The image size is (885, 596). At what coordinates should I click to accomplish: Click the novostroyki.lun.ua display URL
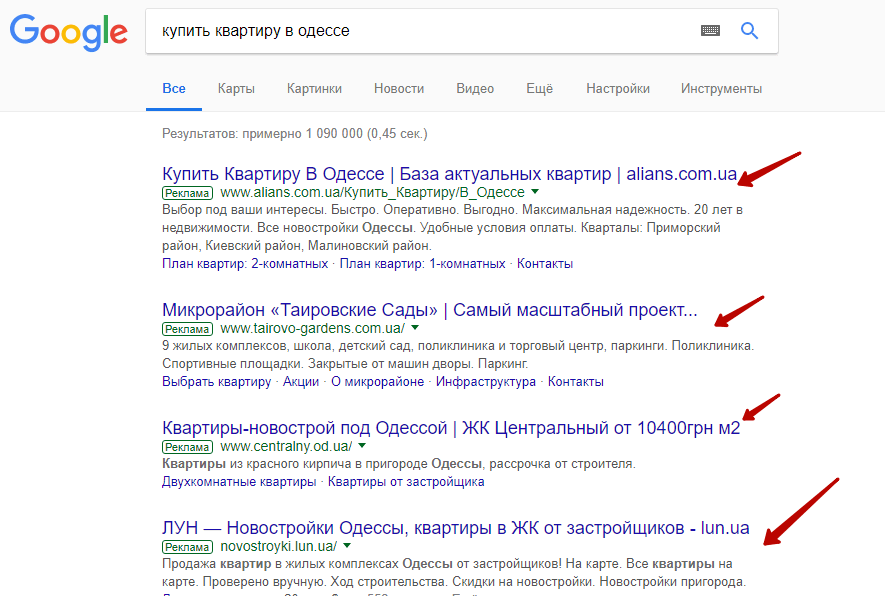(x=278, y=546)
